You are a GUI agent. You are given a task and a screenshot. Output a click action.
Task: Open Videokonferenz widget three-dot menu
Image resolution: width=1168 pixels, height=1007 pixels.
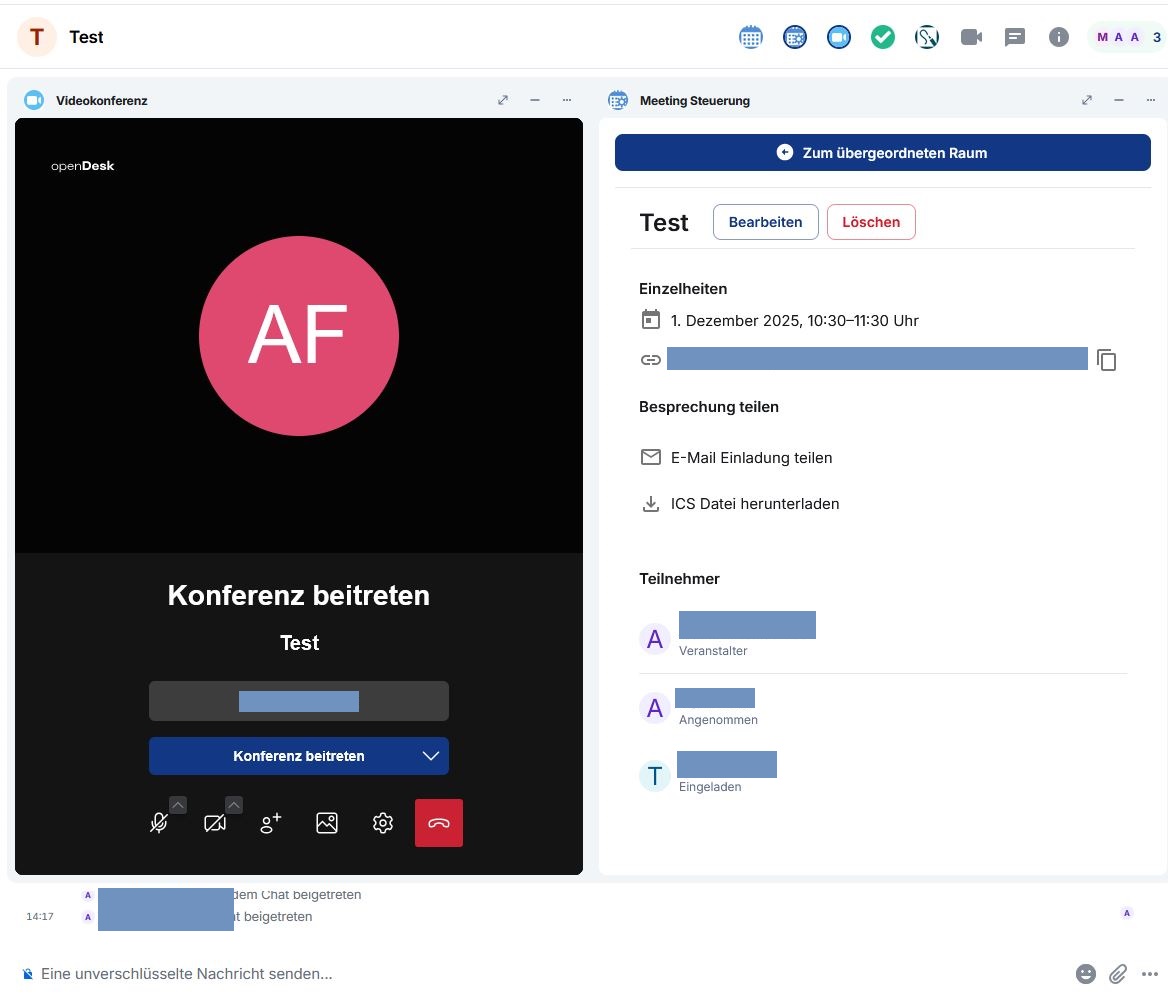point(567,100)
